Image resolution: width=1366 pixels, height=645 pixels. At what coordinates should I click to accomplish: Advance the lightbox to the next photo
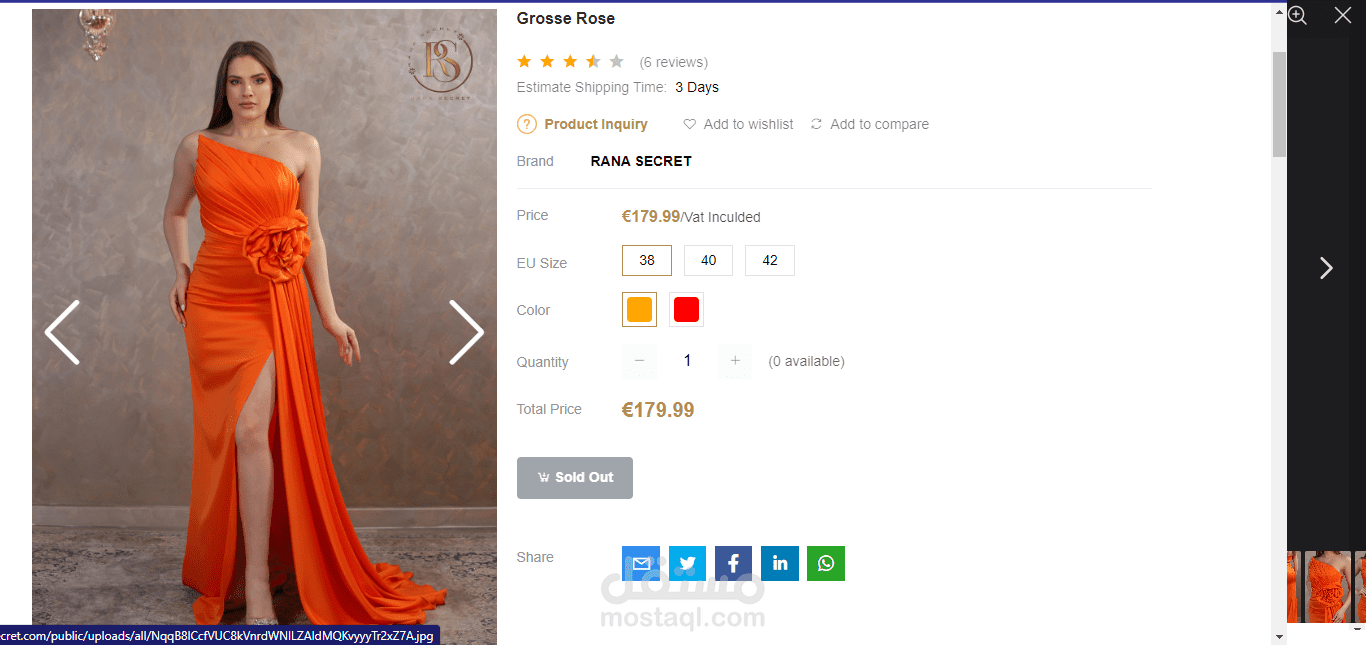tap(1326, 268)
